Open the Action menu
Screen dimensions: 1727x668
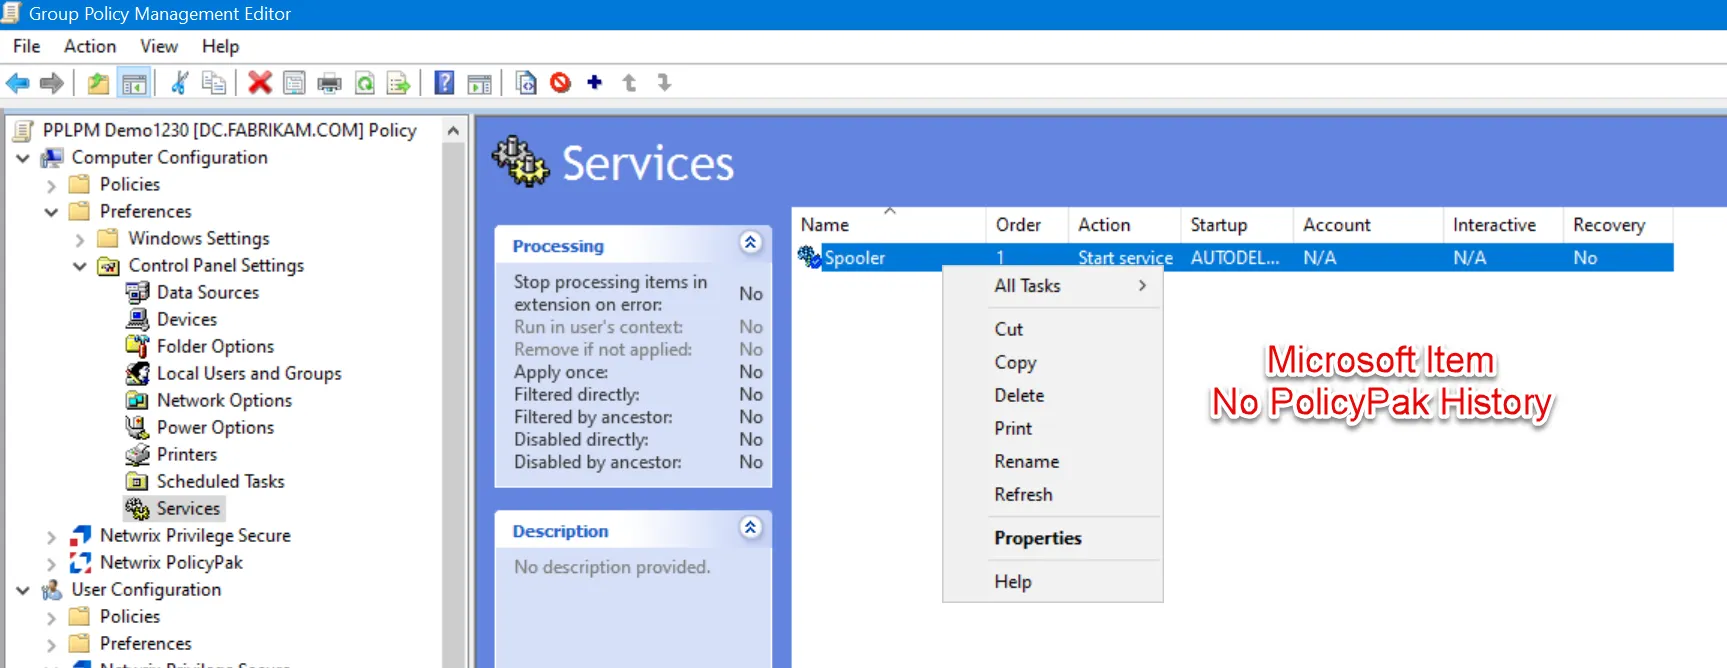[x=89, y=46]
